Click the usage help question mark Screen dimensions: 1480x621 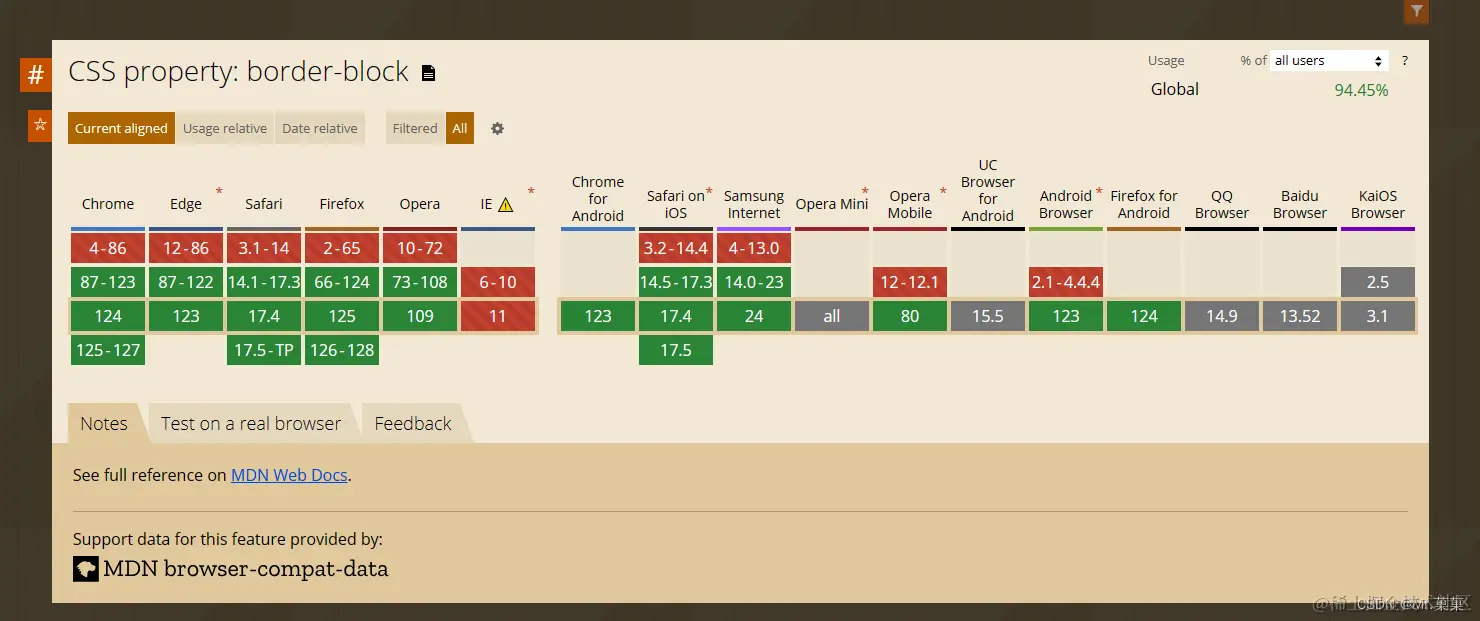pos(1404,61)
